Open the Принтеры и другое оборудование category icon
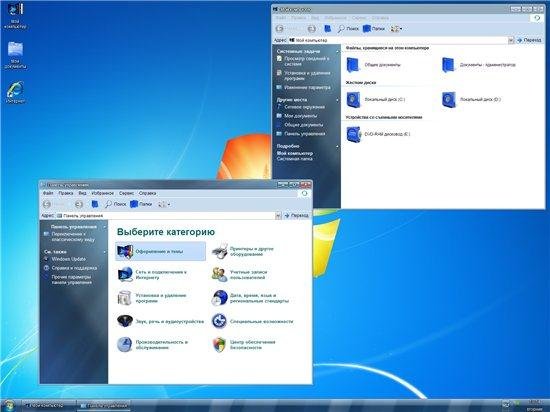Screen dimensions: 550x412 pyautogui.click(x=220, y=251)
